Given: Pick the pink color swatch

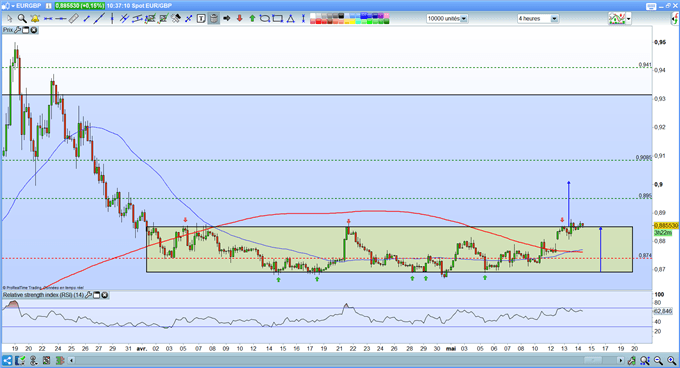Looking at the screenshot, I should [386, 16].
